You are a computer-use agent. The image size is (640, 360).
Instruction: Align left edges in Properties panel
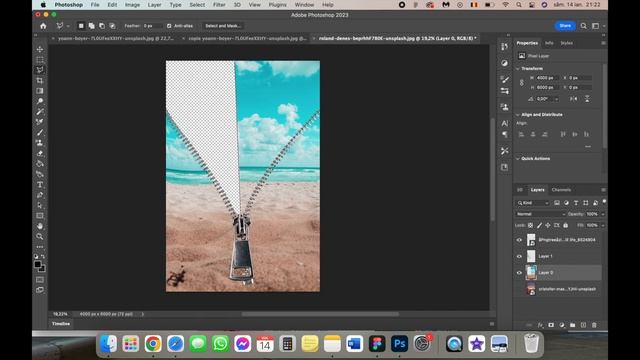521,134
